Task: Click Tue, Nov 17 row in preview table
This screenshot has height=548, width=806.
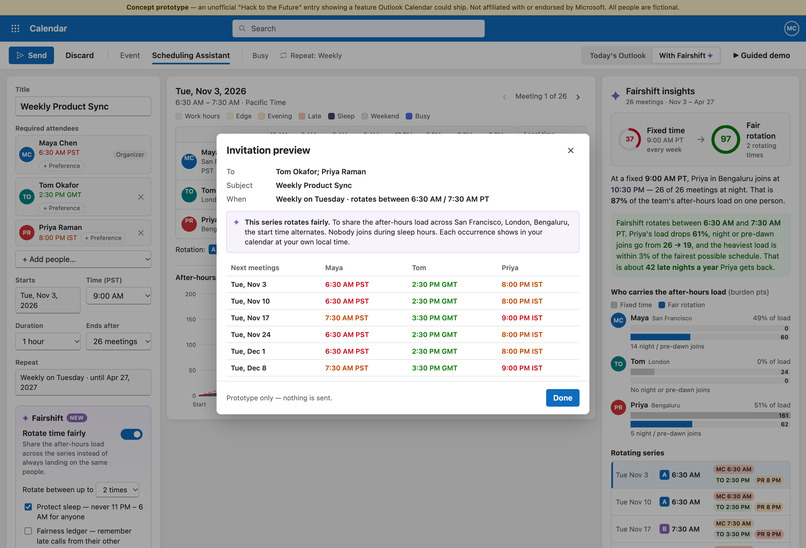Action: click(x=403, y=318)
